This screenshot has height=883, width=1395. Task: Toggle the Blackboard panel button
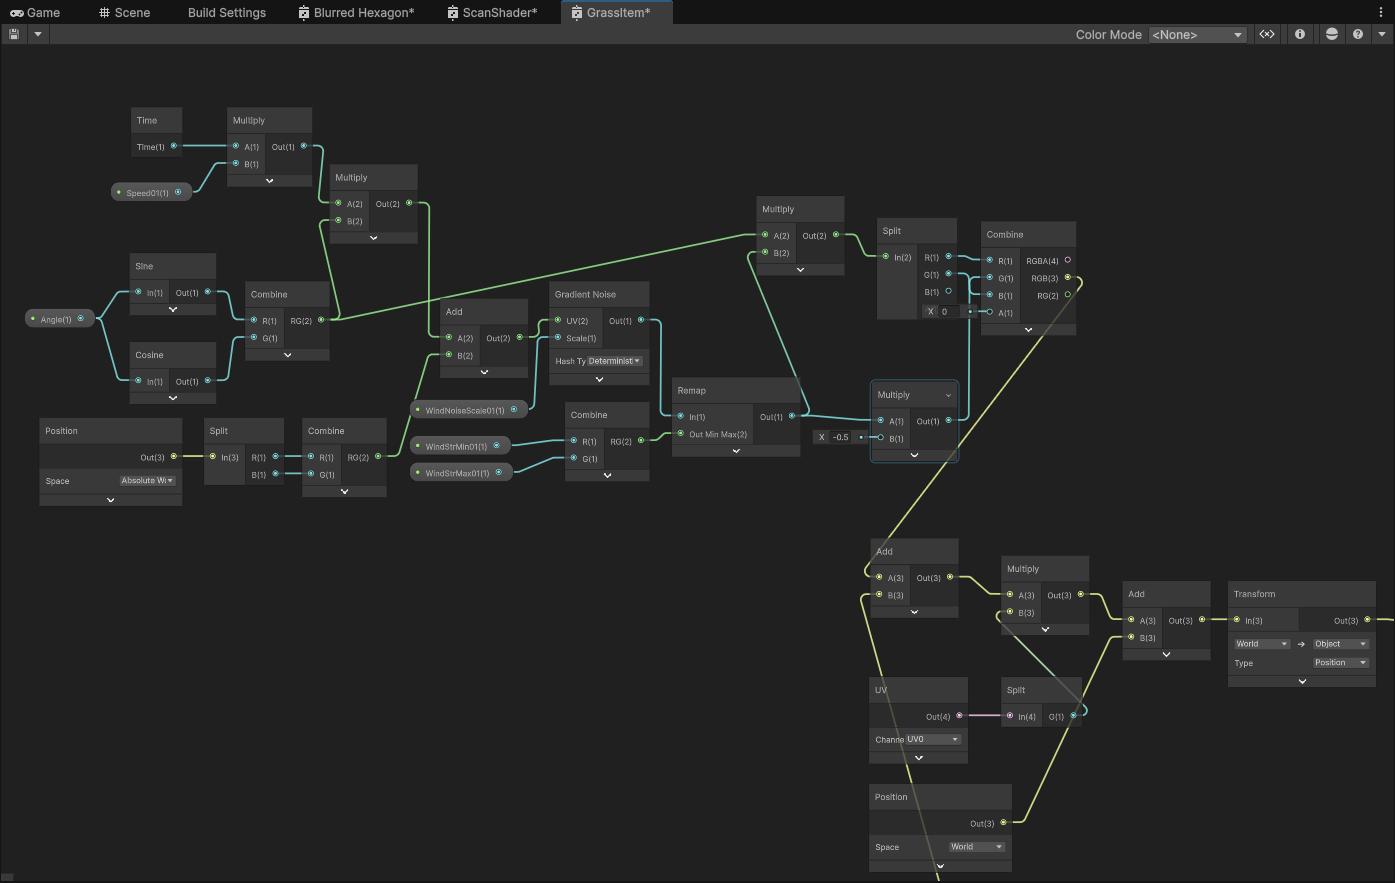1267,34
